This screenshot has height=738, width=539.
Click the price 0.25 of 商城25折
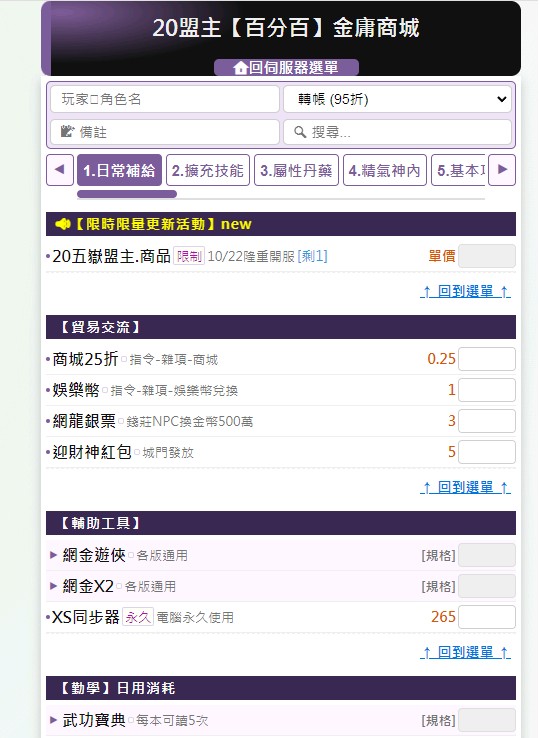(x=441, y=359)
